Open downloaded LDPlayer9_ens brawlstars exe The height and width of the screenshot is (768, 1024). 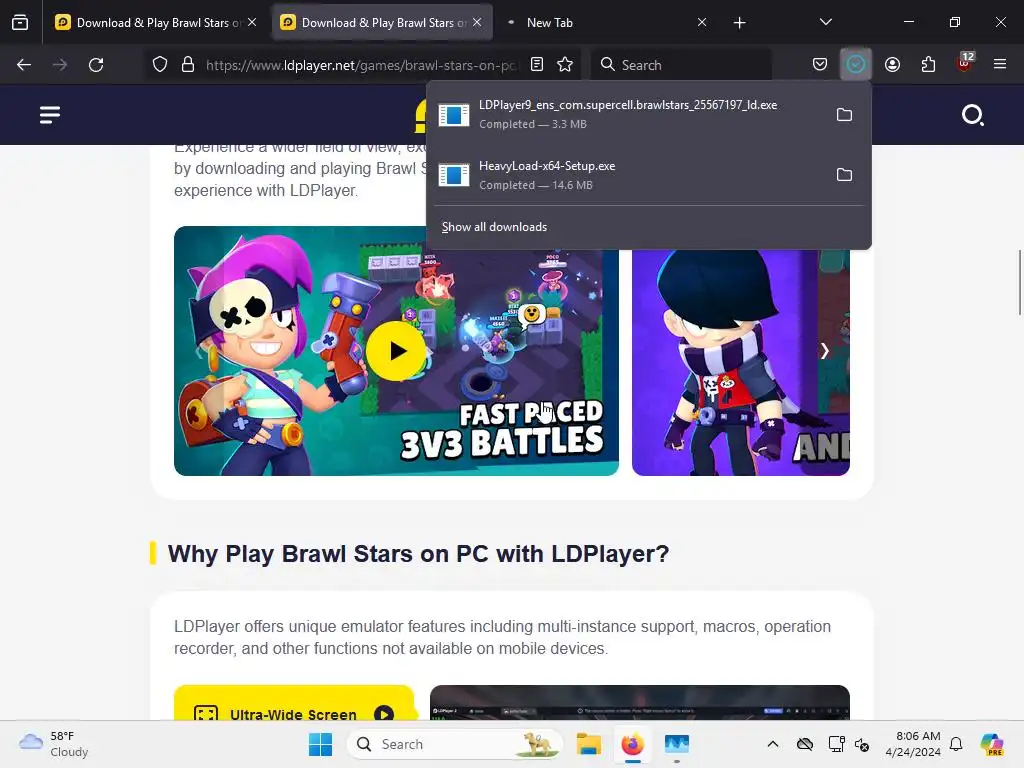627,114
